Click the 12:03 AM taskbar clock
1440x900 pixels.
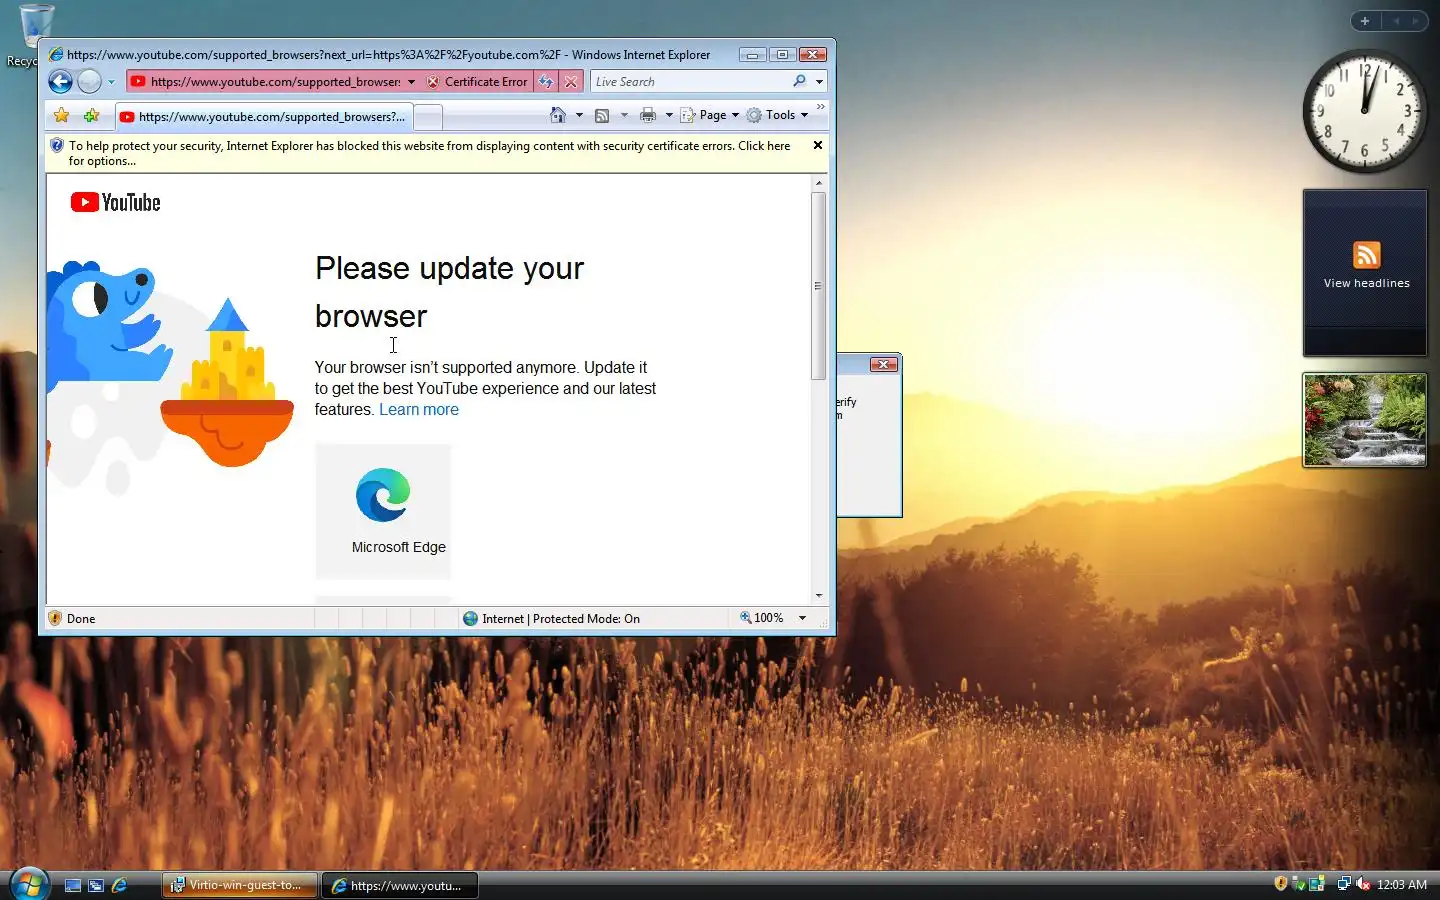pos(1402,885)
